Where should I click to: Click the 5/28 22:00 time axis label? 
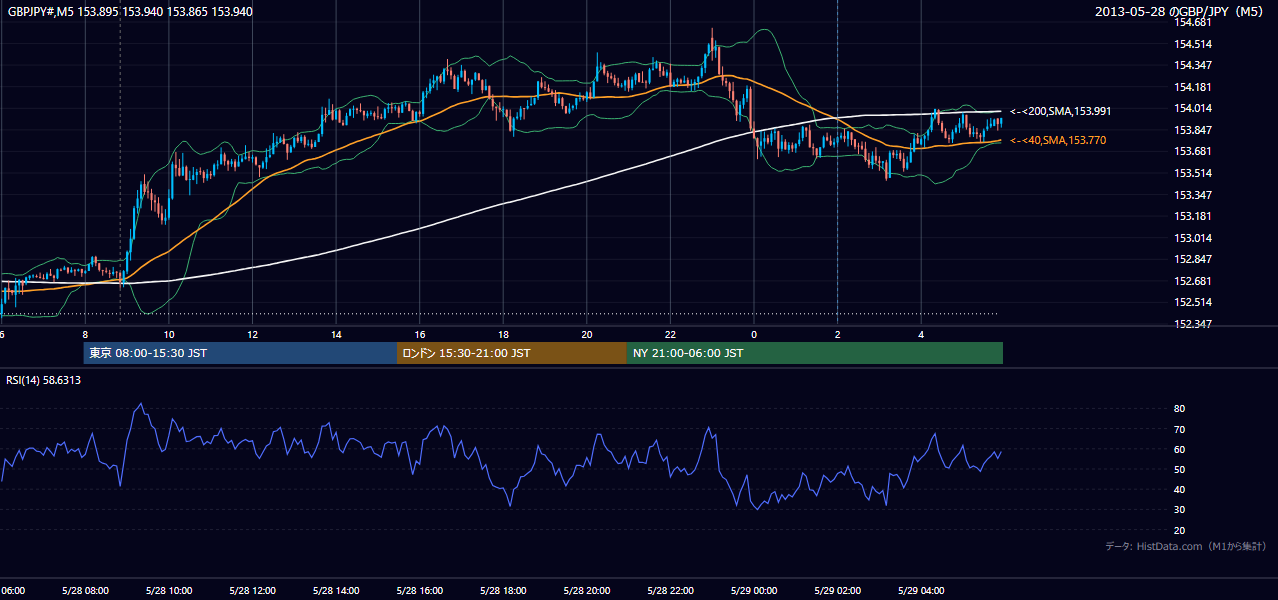[670, 591]
